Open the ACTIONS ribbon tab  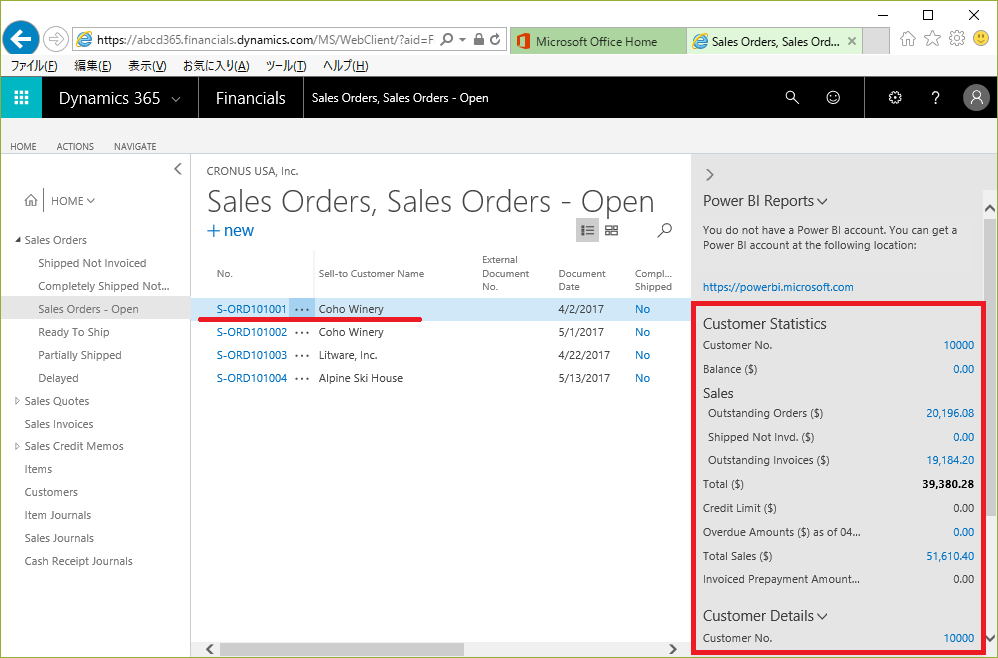[x=75, y=146]
